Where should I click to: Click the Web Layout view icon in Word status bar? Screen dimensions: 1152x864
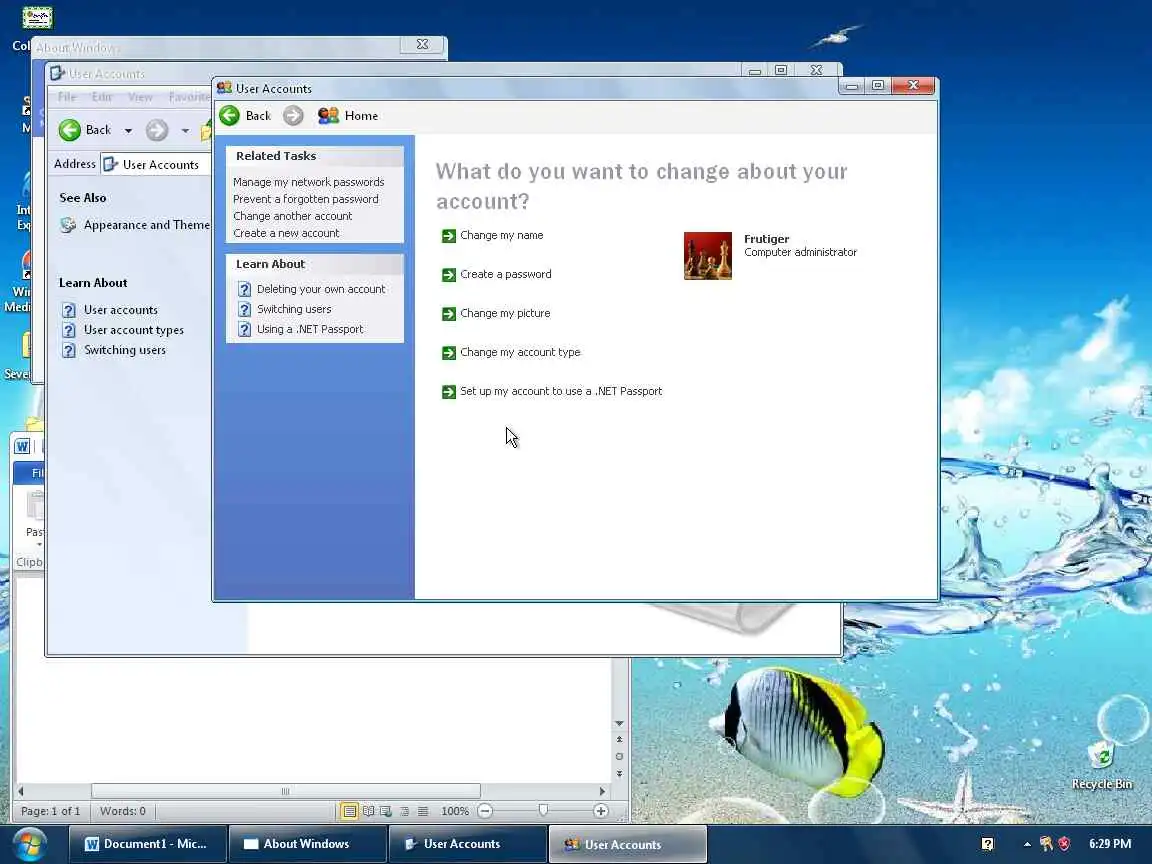(386, 811)
